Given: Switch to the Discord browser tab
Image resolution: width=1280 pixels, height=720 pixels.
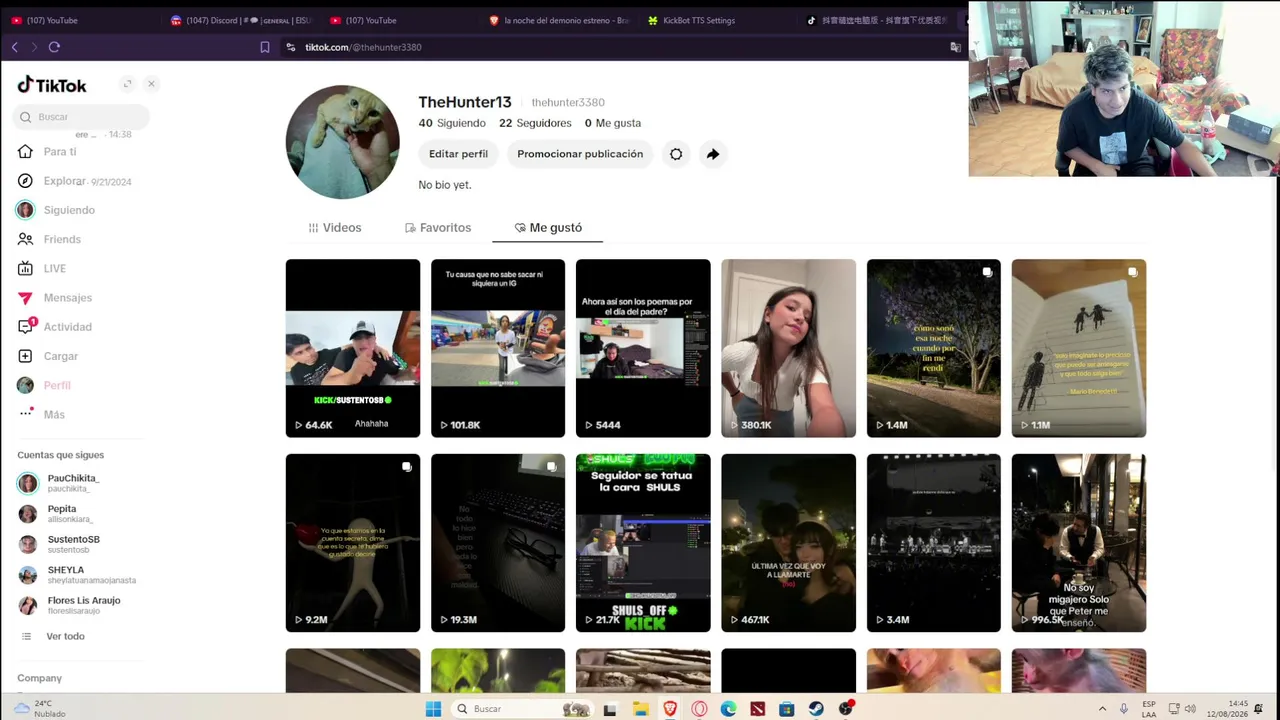Looking at the screenshot, I should click(x=241, y=20).
